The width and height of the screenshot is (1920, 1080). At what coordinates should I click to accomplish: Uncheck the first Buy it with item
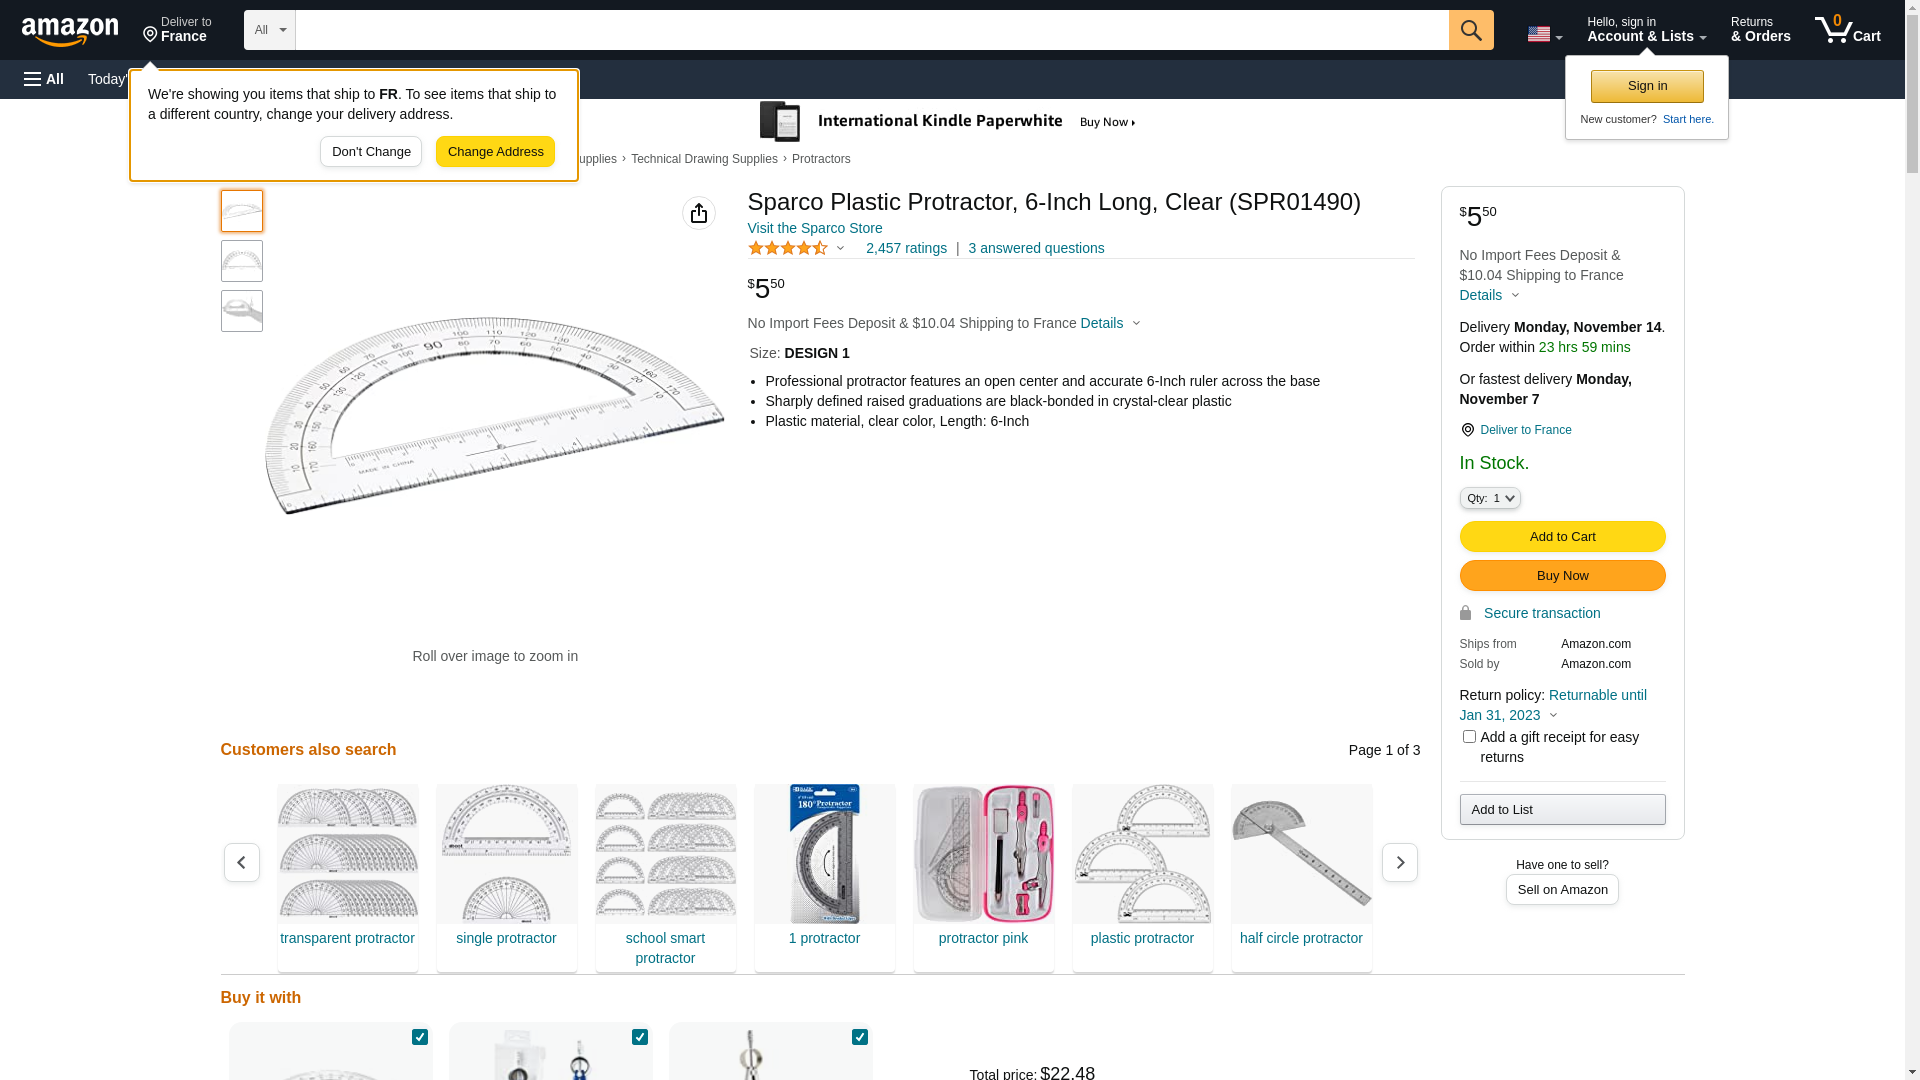click(x=420, y=1037)
